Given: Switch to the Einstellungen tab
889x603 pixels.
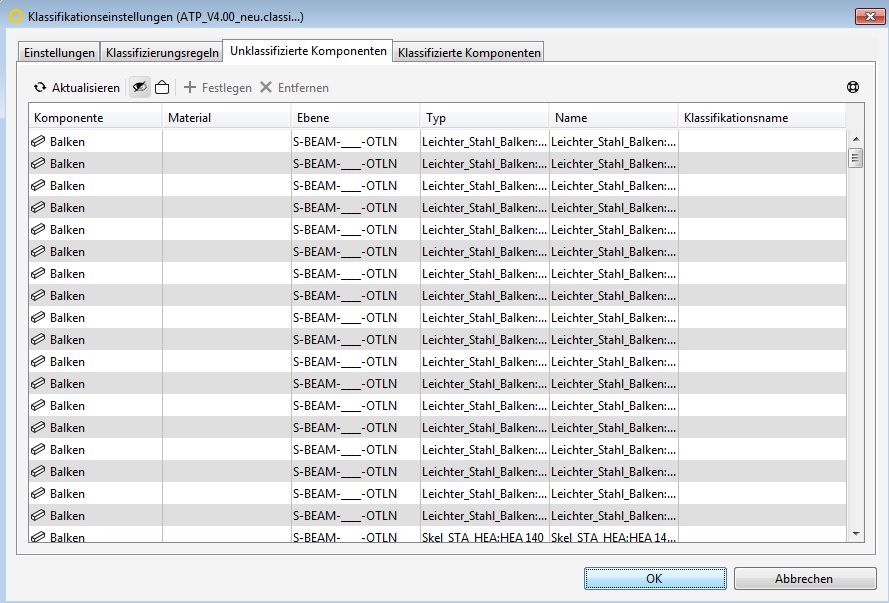Looking at the screenshot, I should point(59,53).
